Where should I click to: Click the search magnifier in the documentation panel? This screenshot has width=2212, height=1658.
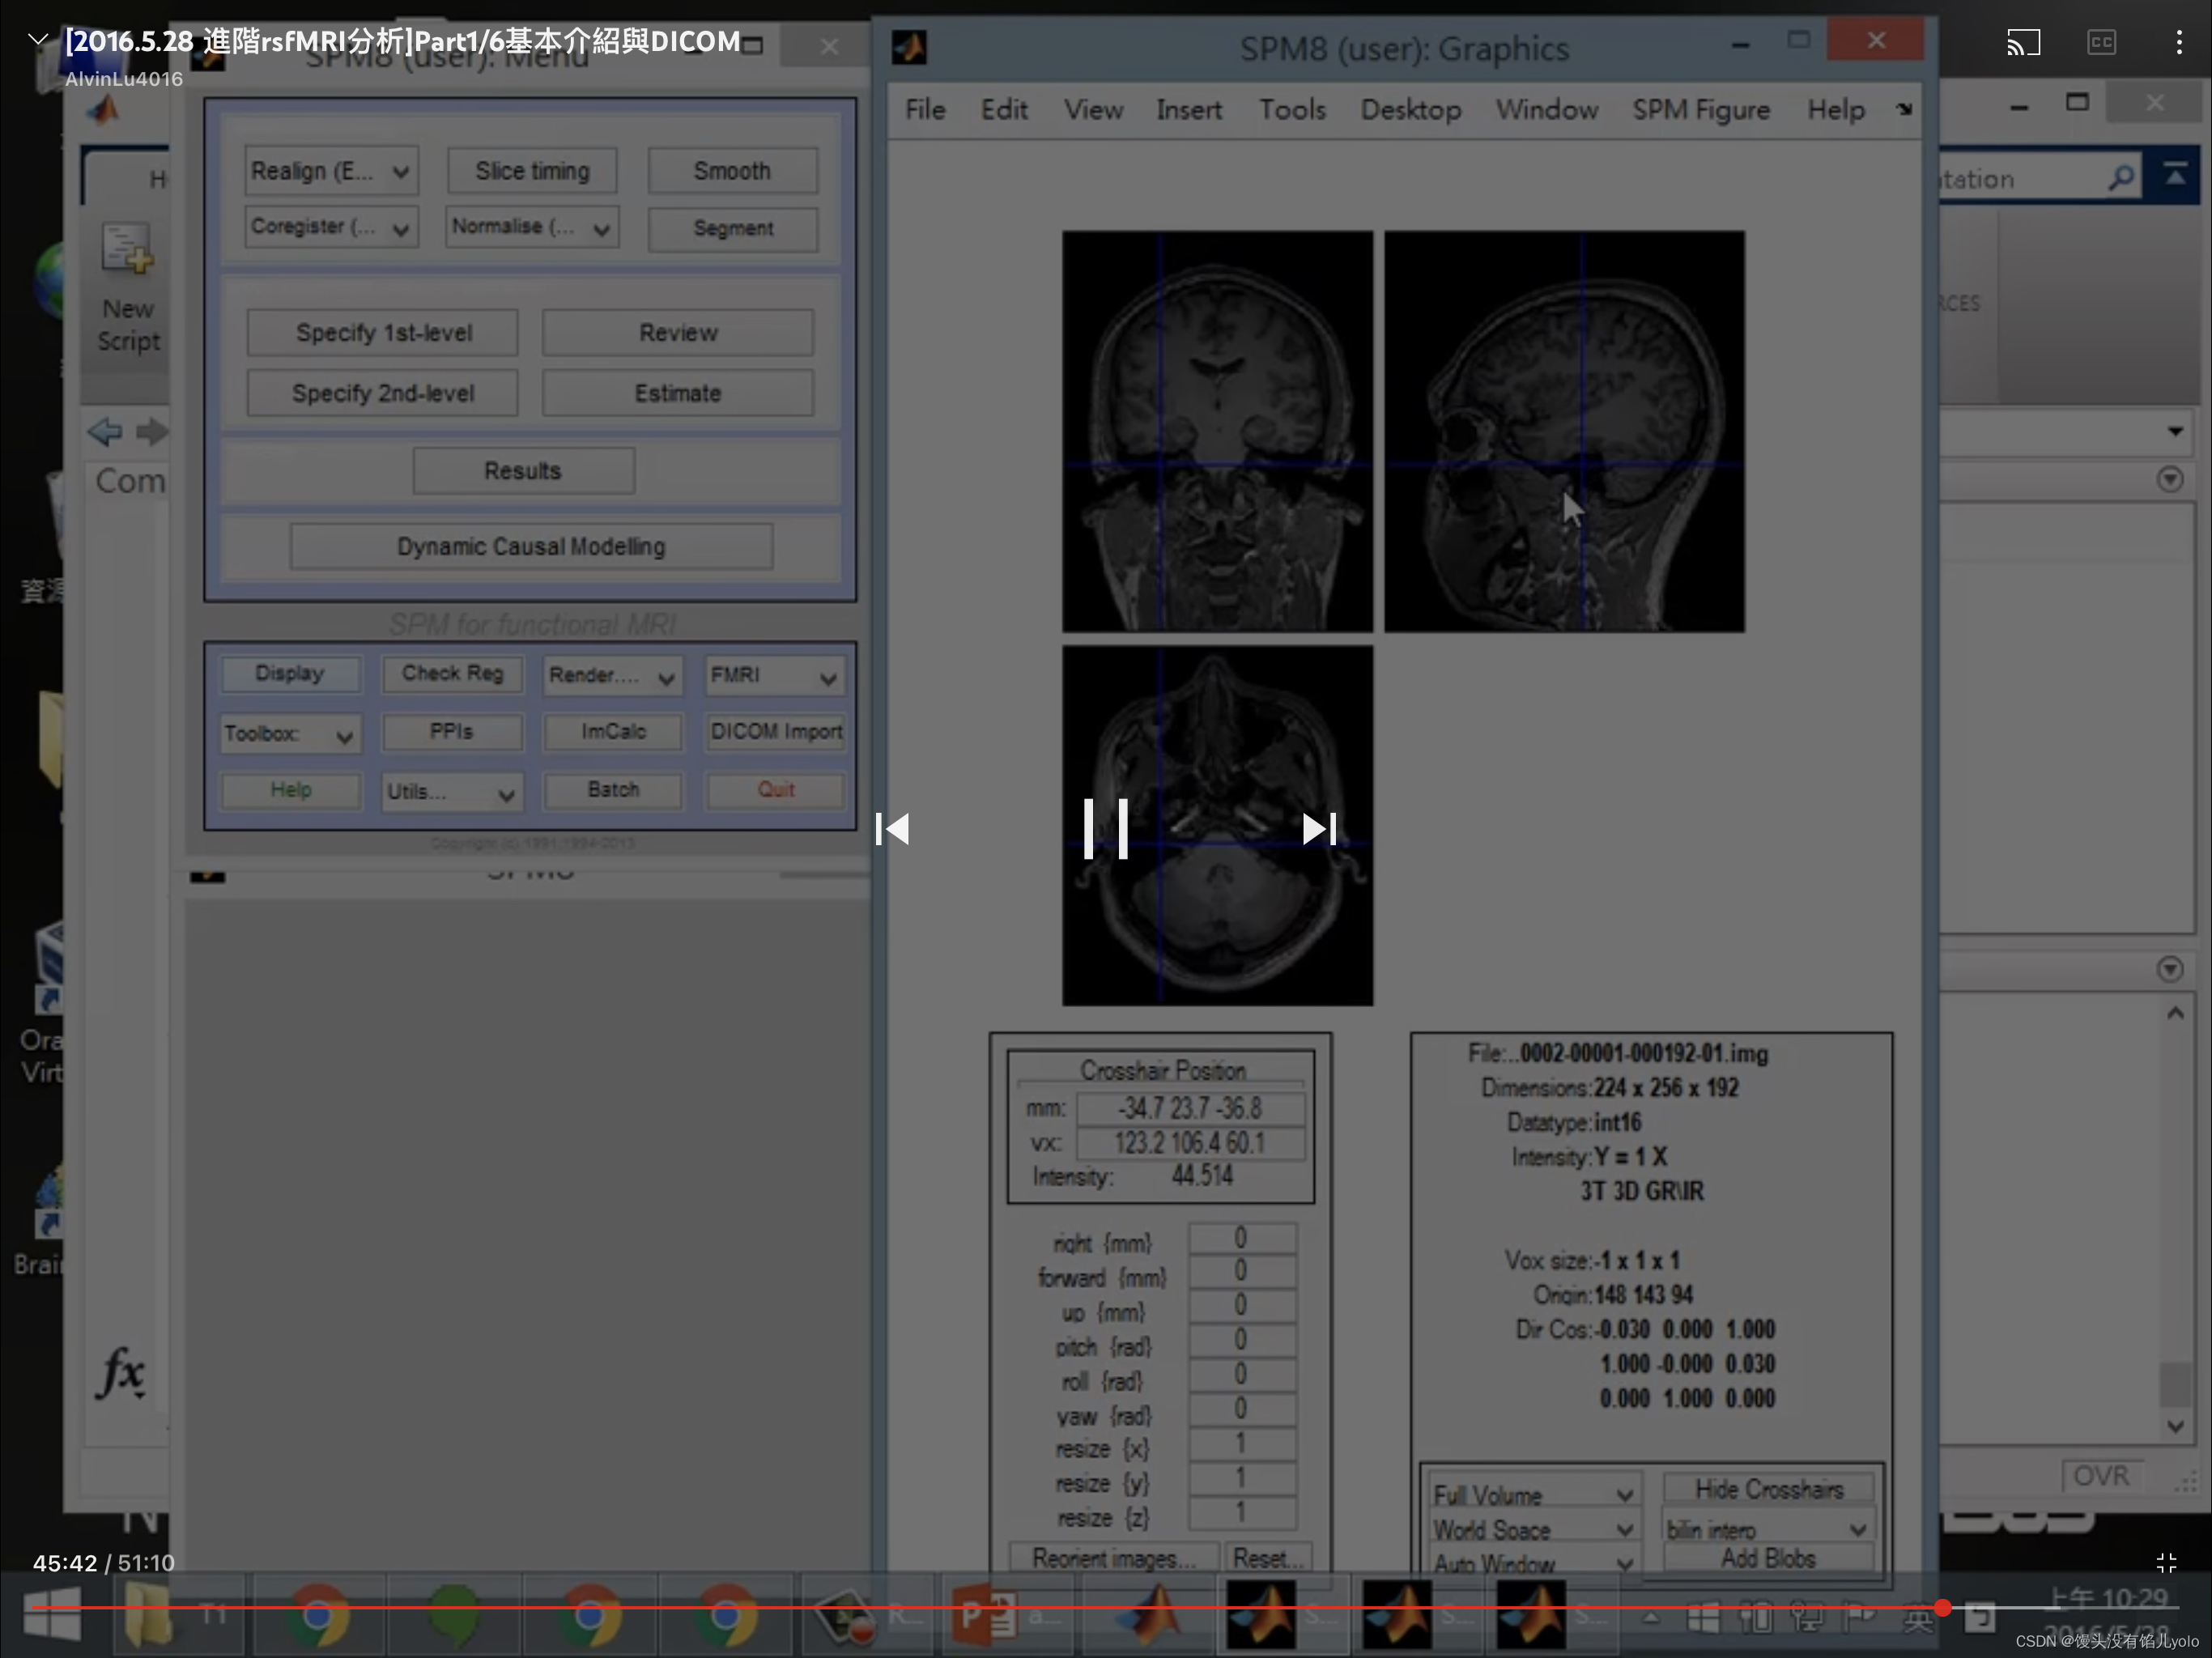pyautogui.click(x=2120, y=178)
